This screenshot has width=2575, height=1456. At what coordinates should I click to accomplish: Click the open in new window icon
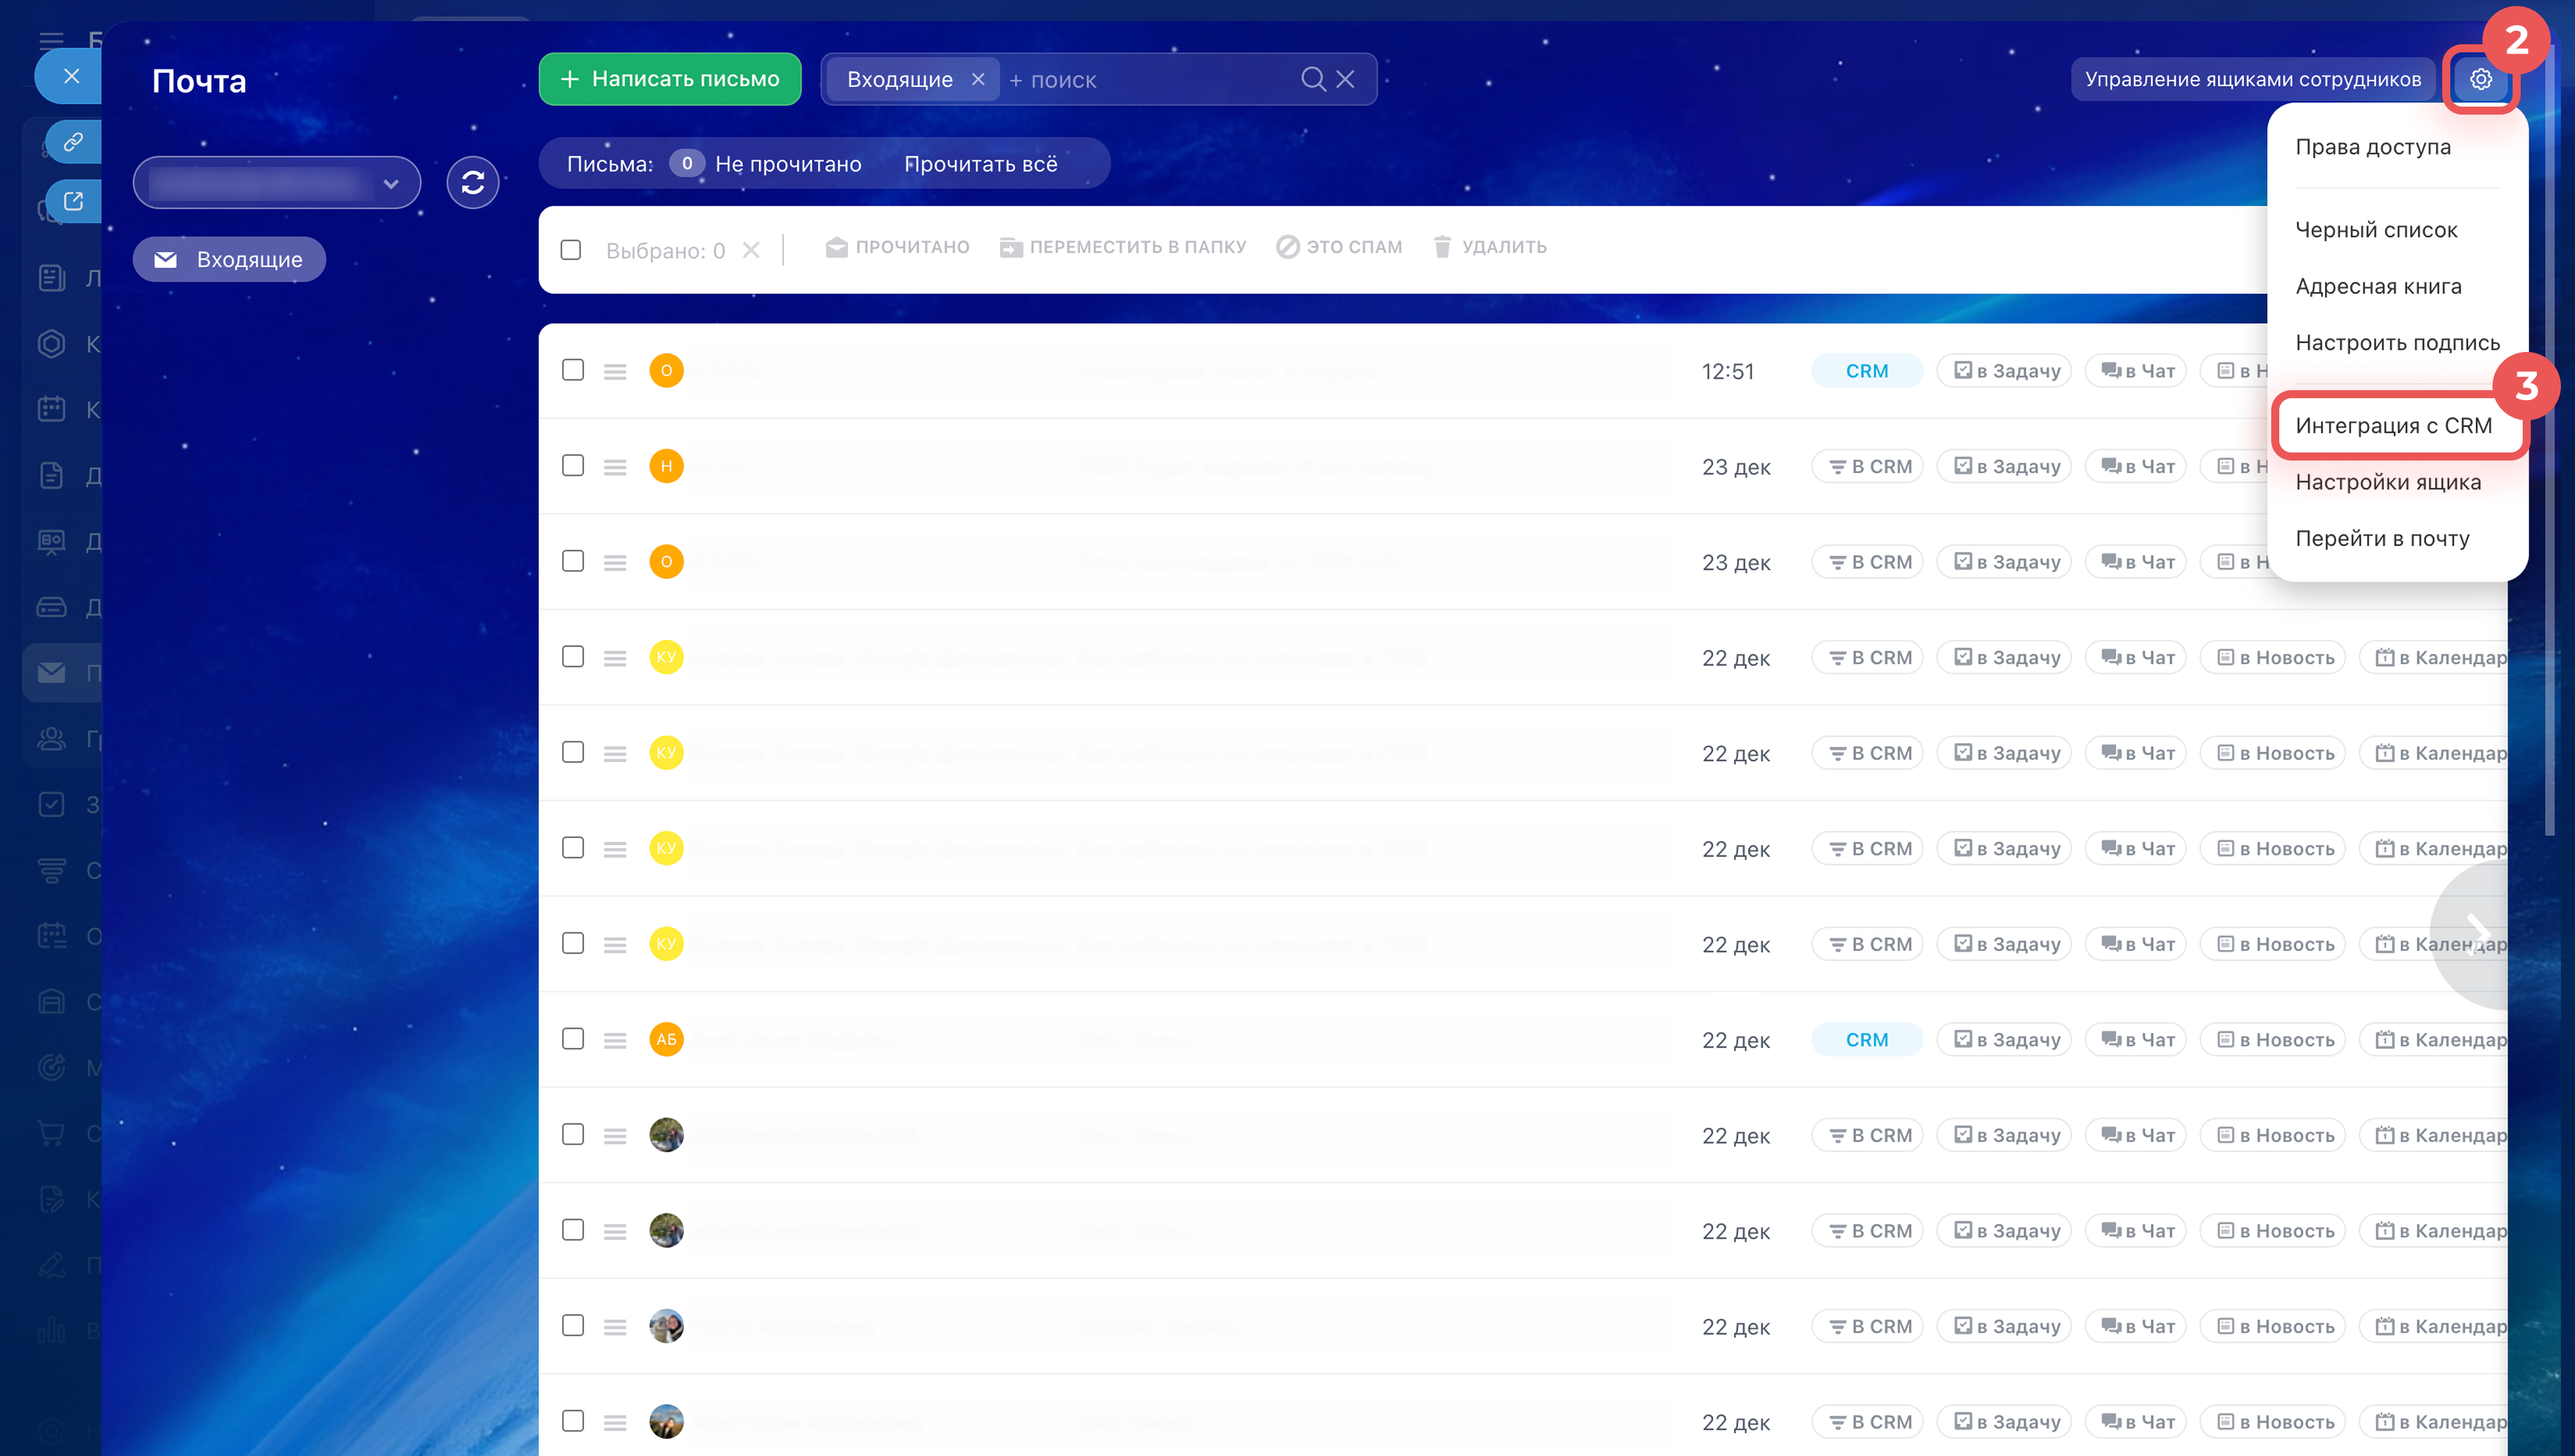[x=73, y=201]
